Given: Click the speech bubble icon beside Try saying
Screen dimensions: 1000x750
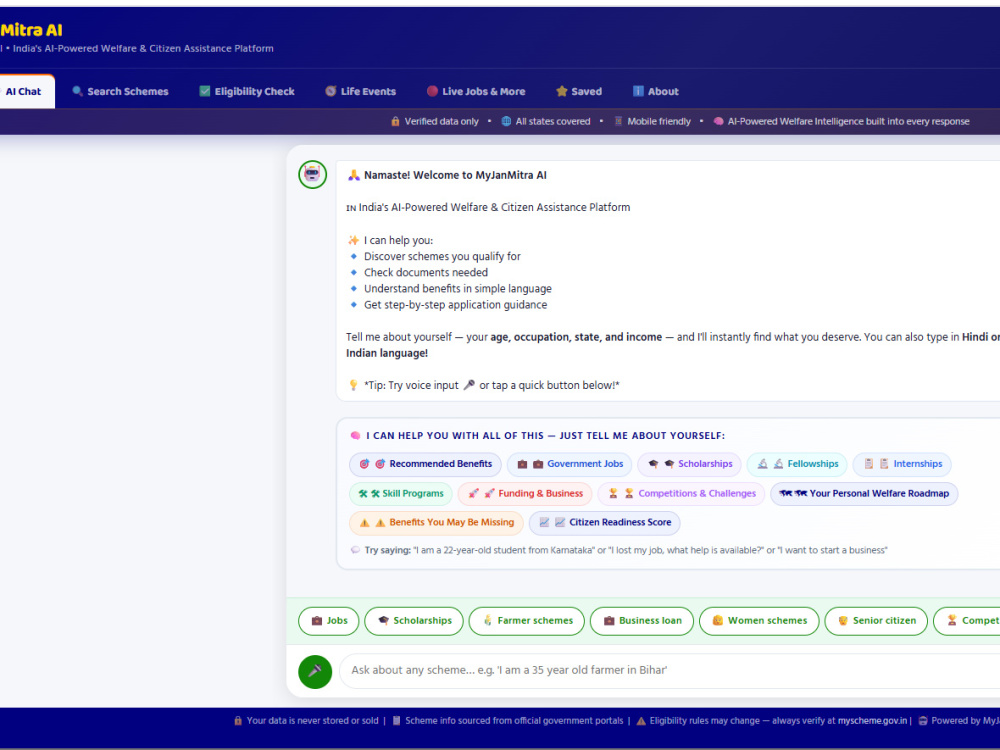Looking at the screenshot, I should 355,550.
